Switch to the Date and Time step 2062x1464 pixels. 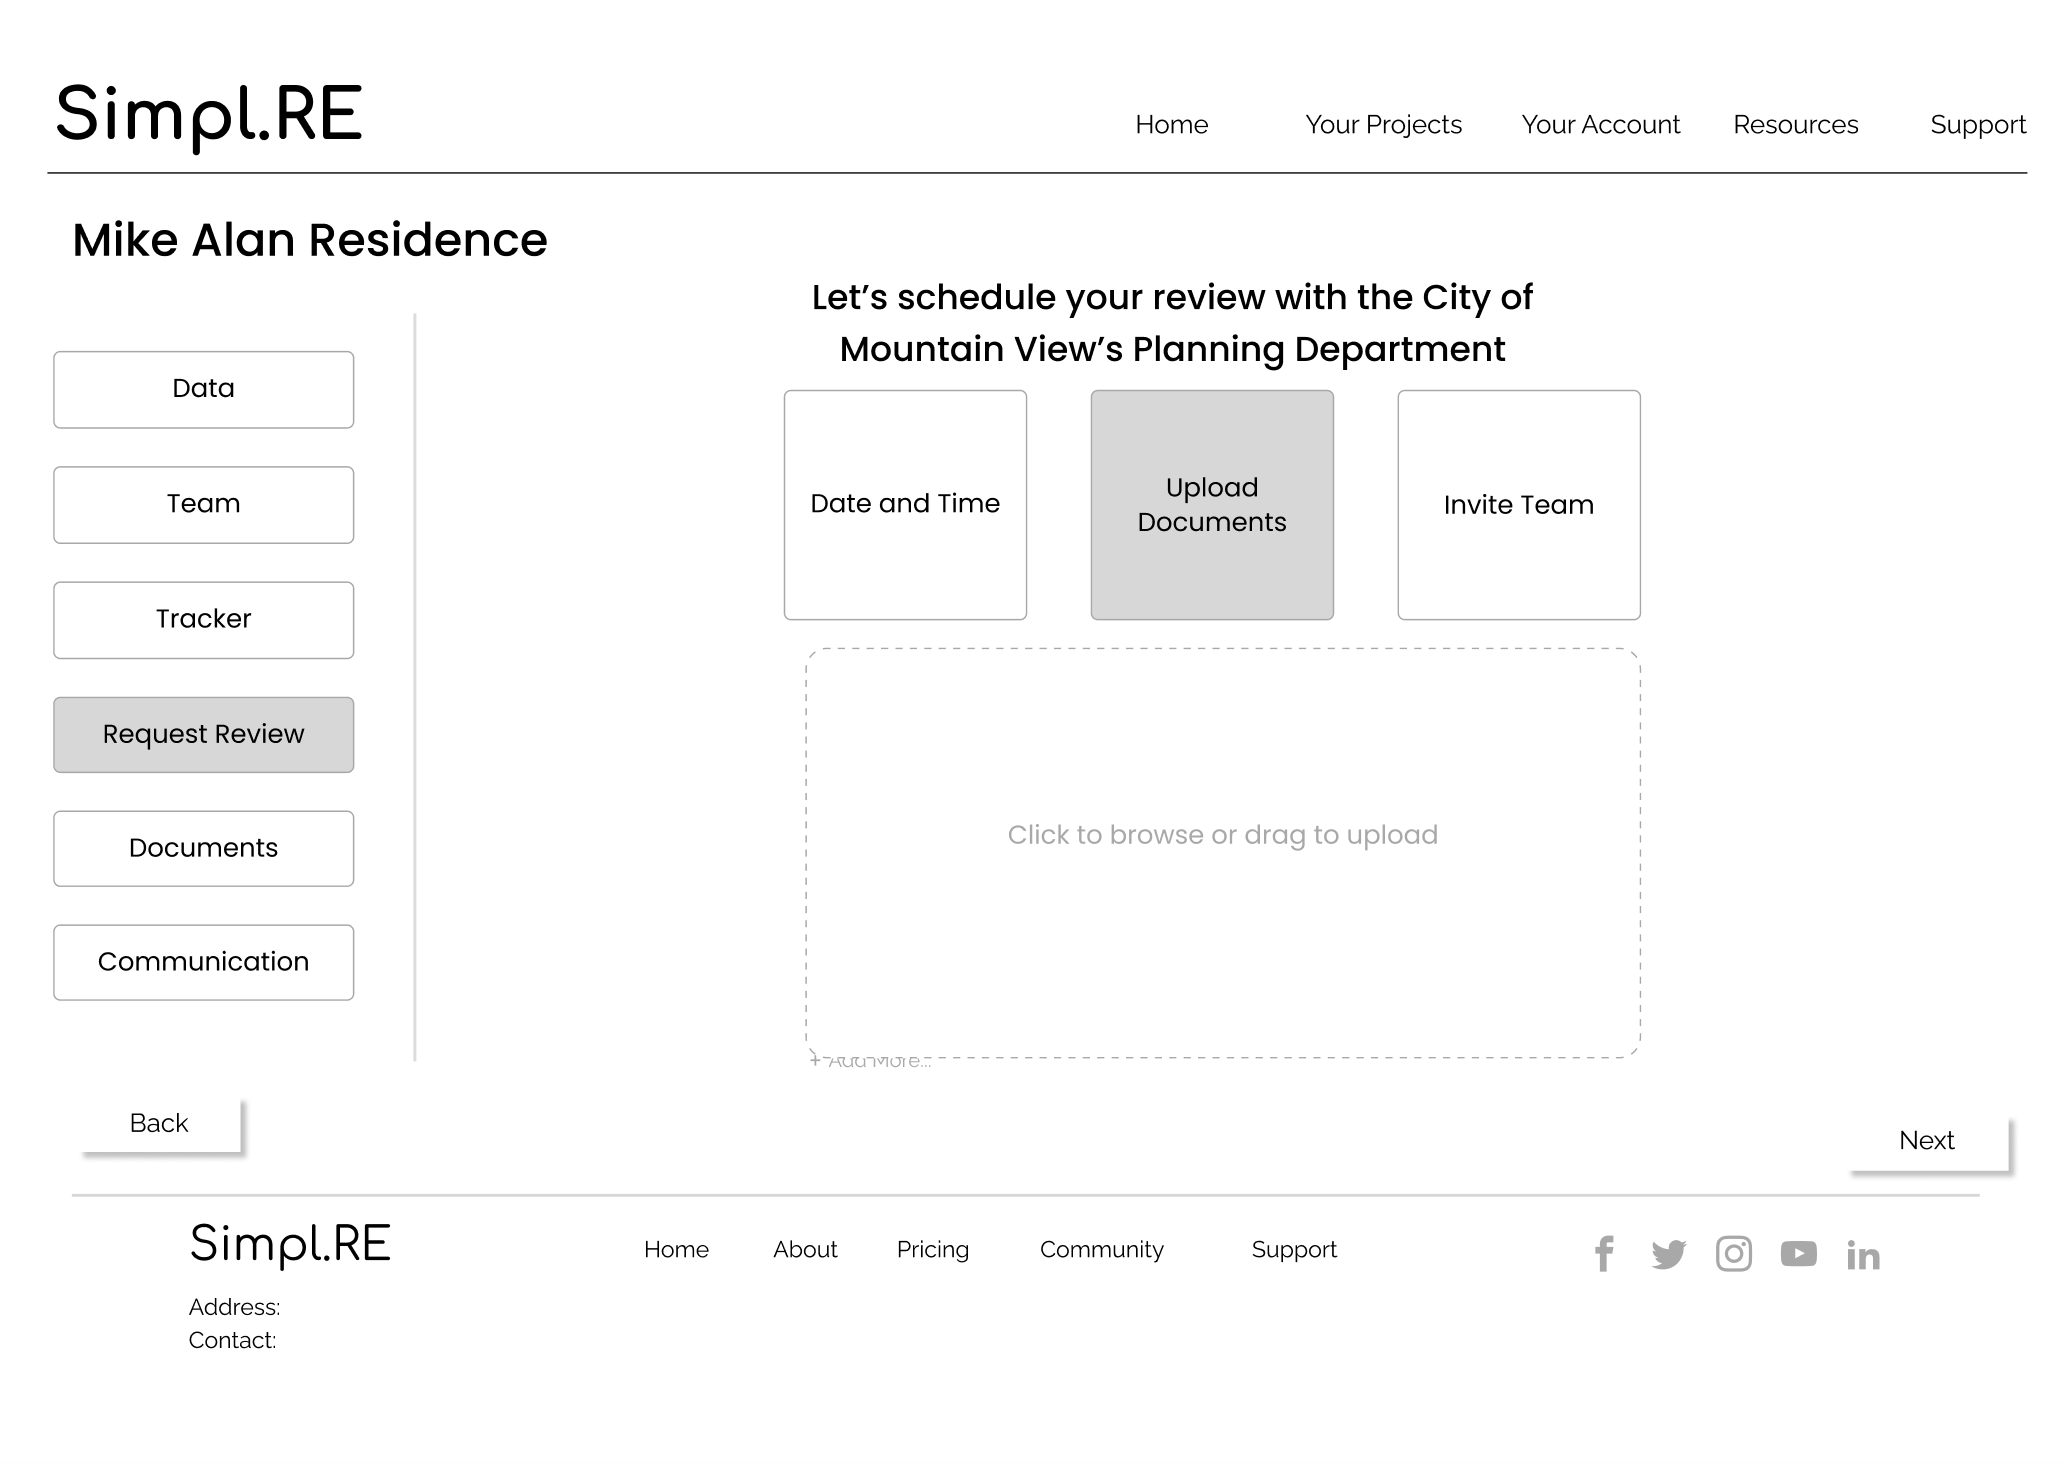tap(905, 505)
